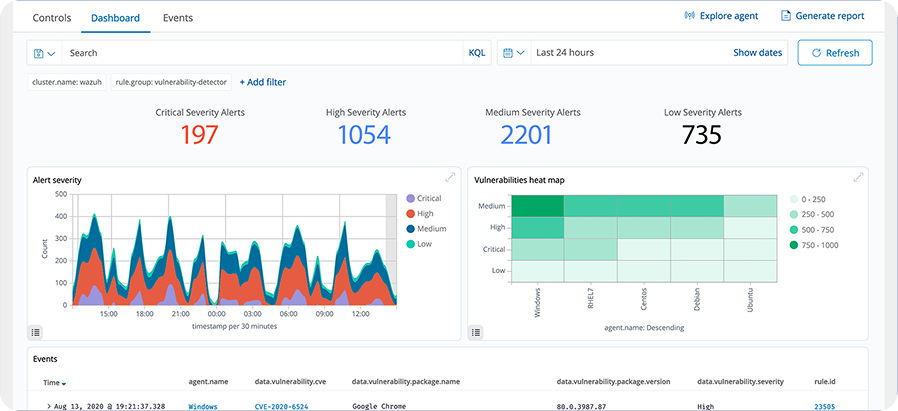Click the refresh icon in Refresh button
The width and height of the screenshot is (898, 411).
click(817, 53)
